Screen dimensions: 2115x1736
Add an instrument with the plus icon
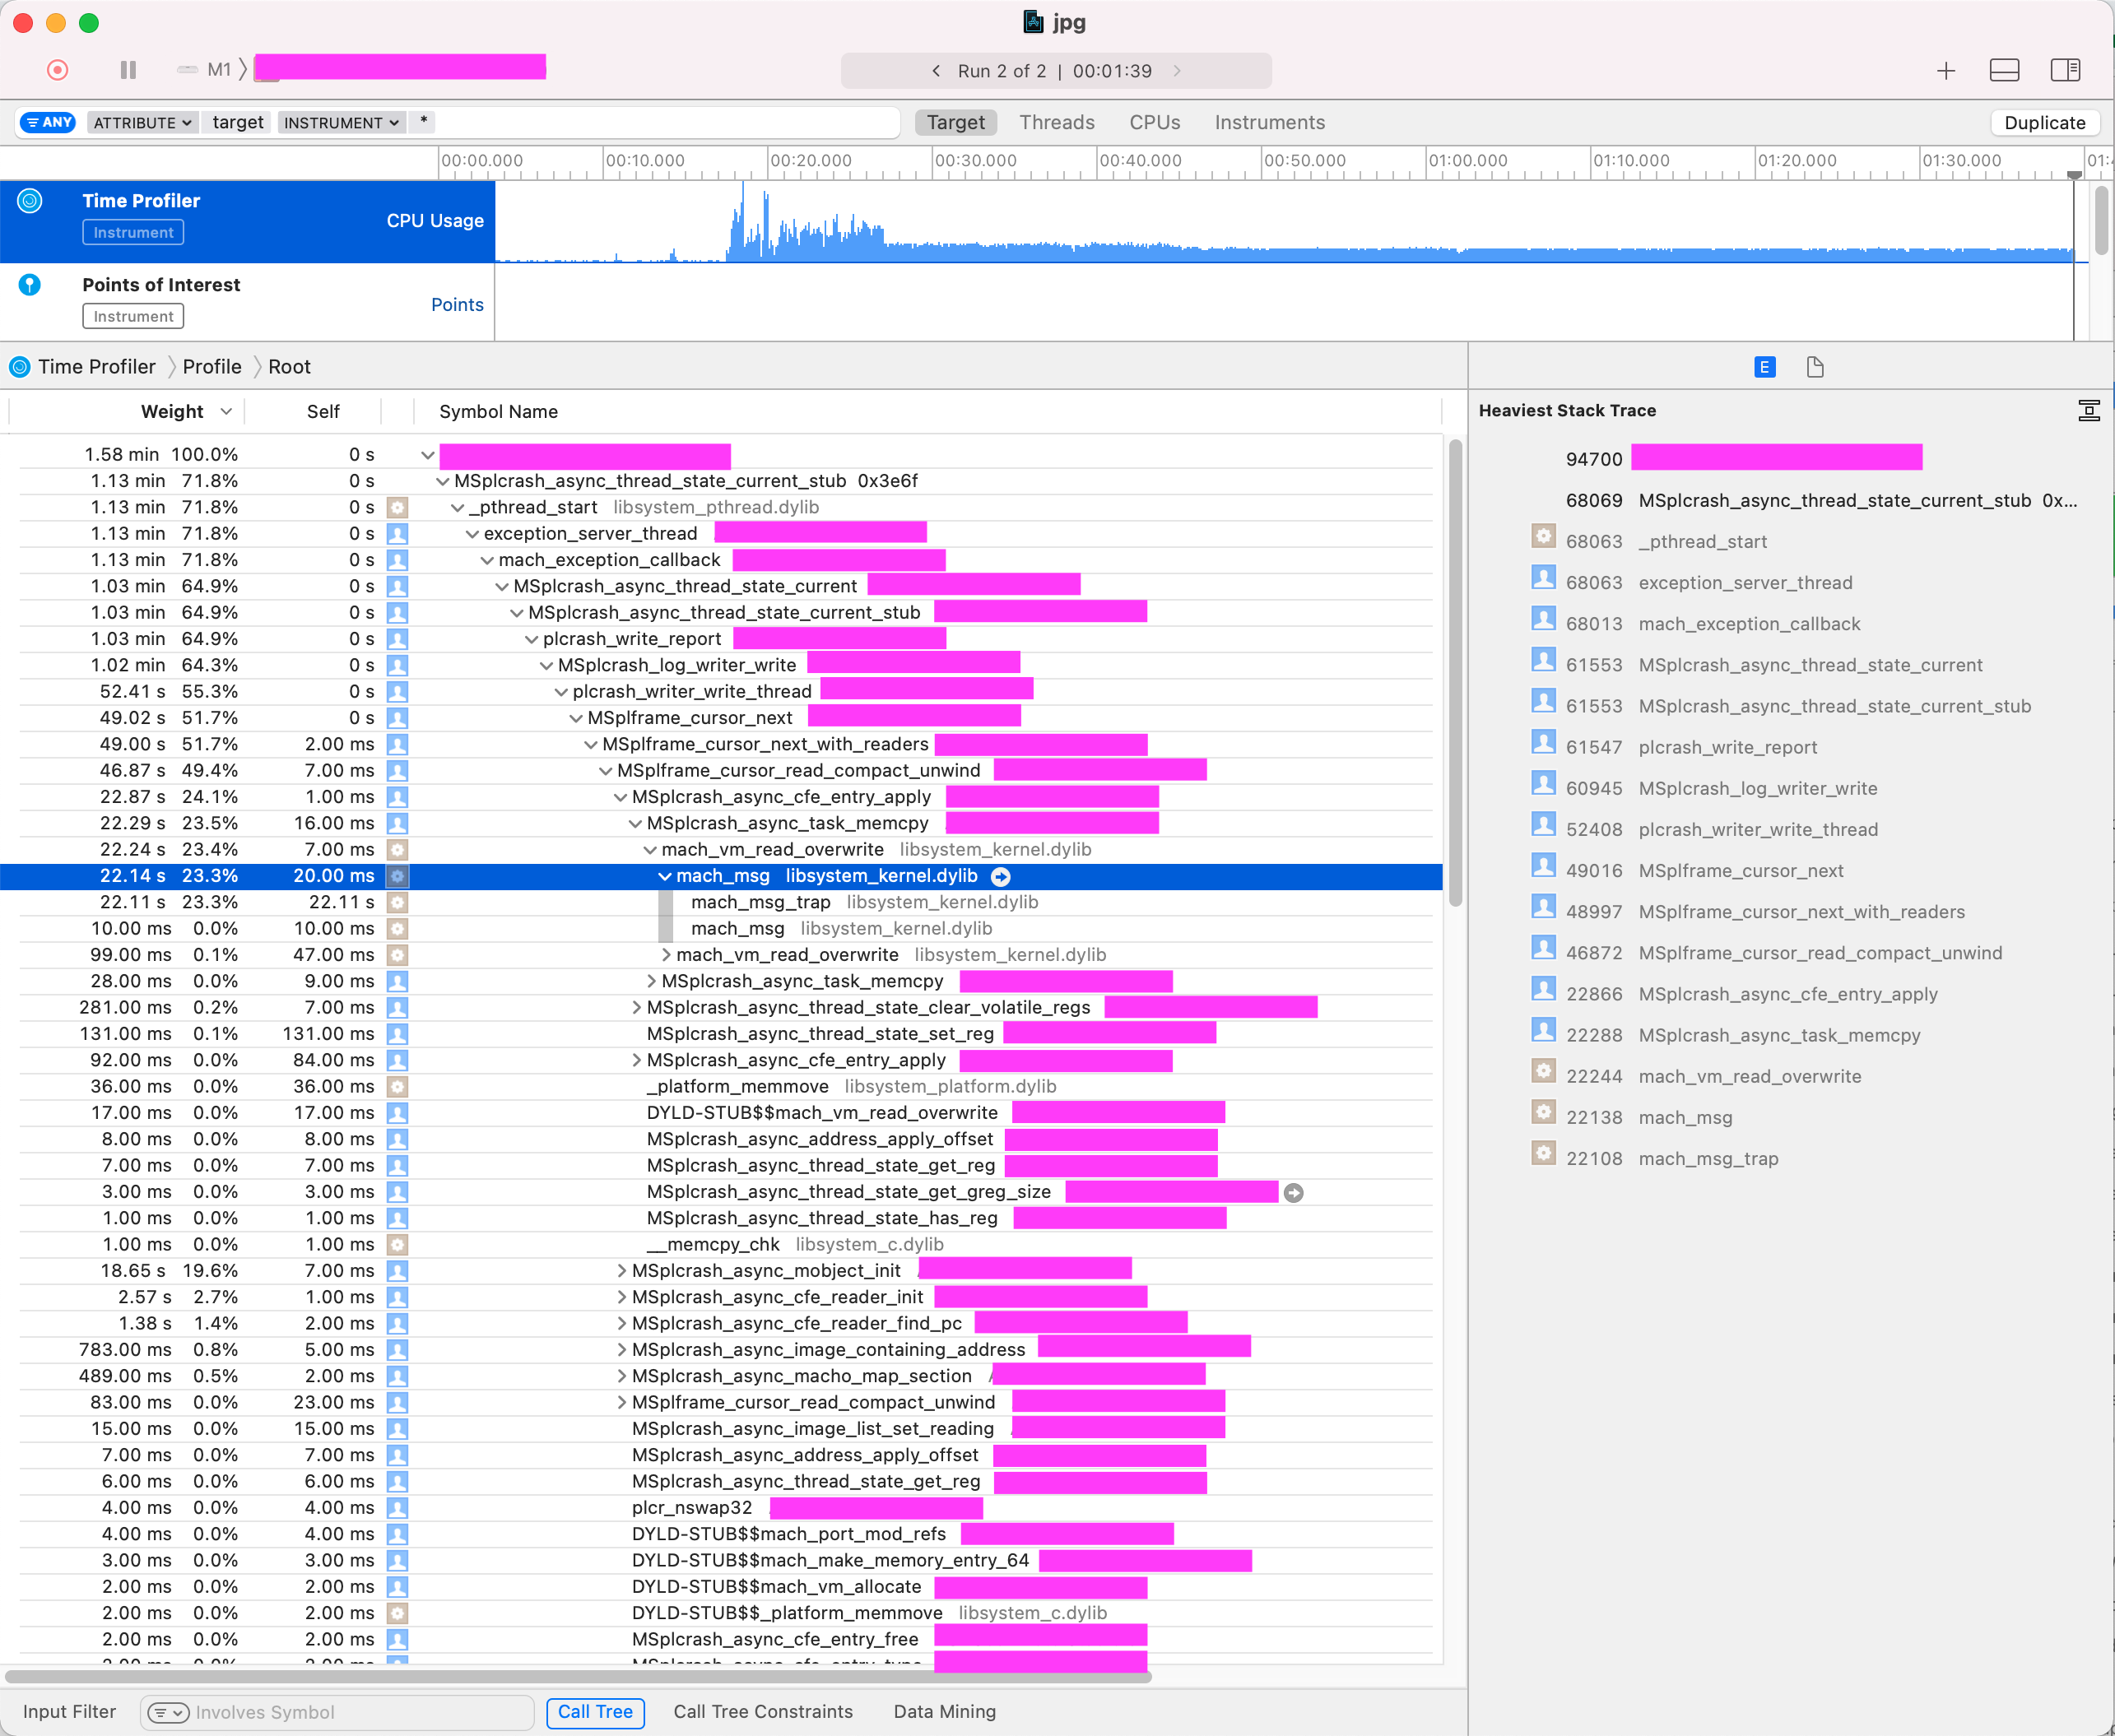point(1946,71)
